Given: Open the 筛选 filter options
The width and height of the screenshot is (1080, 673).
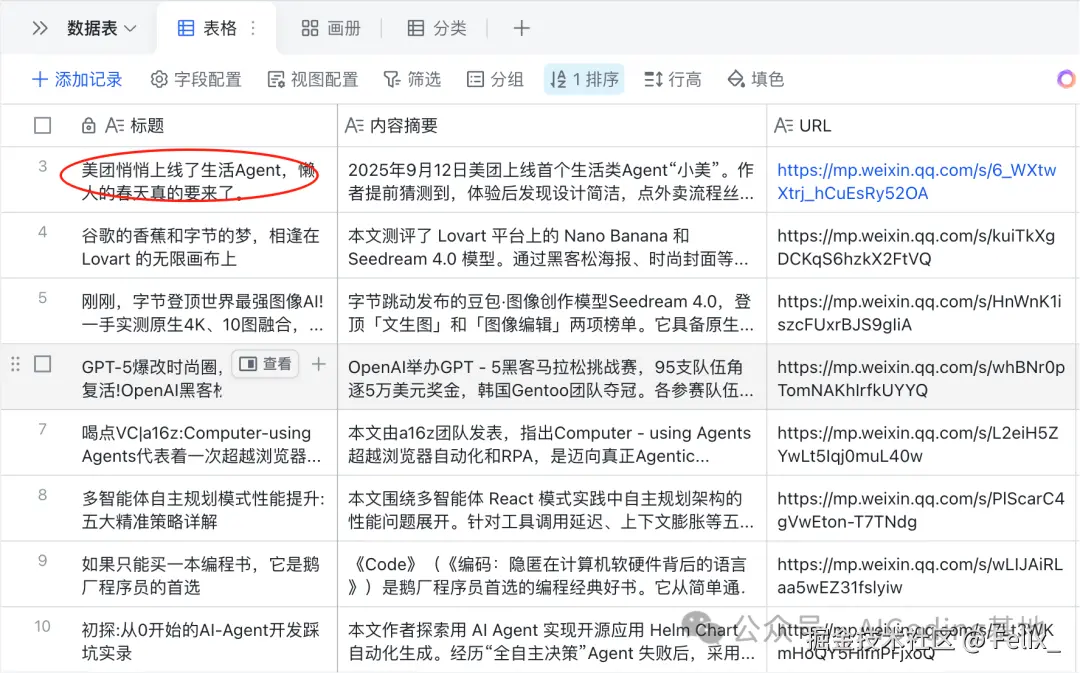Looking at the screenshot, I should (x=412, y=79).
